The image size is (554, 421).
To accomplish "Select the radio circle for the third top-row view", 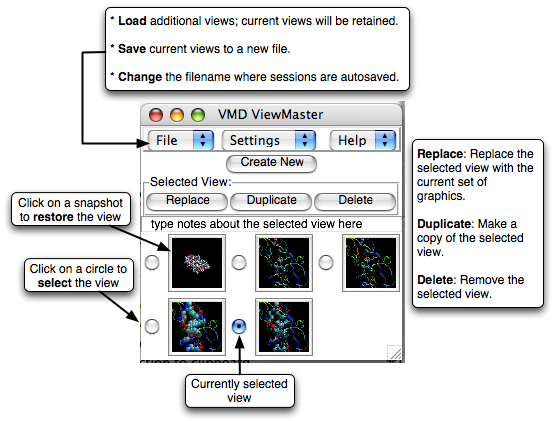I will tap(326, 262).
